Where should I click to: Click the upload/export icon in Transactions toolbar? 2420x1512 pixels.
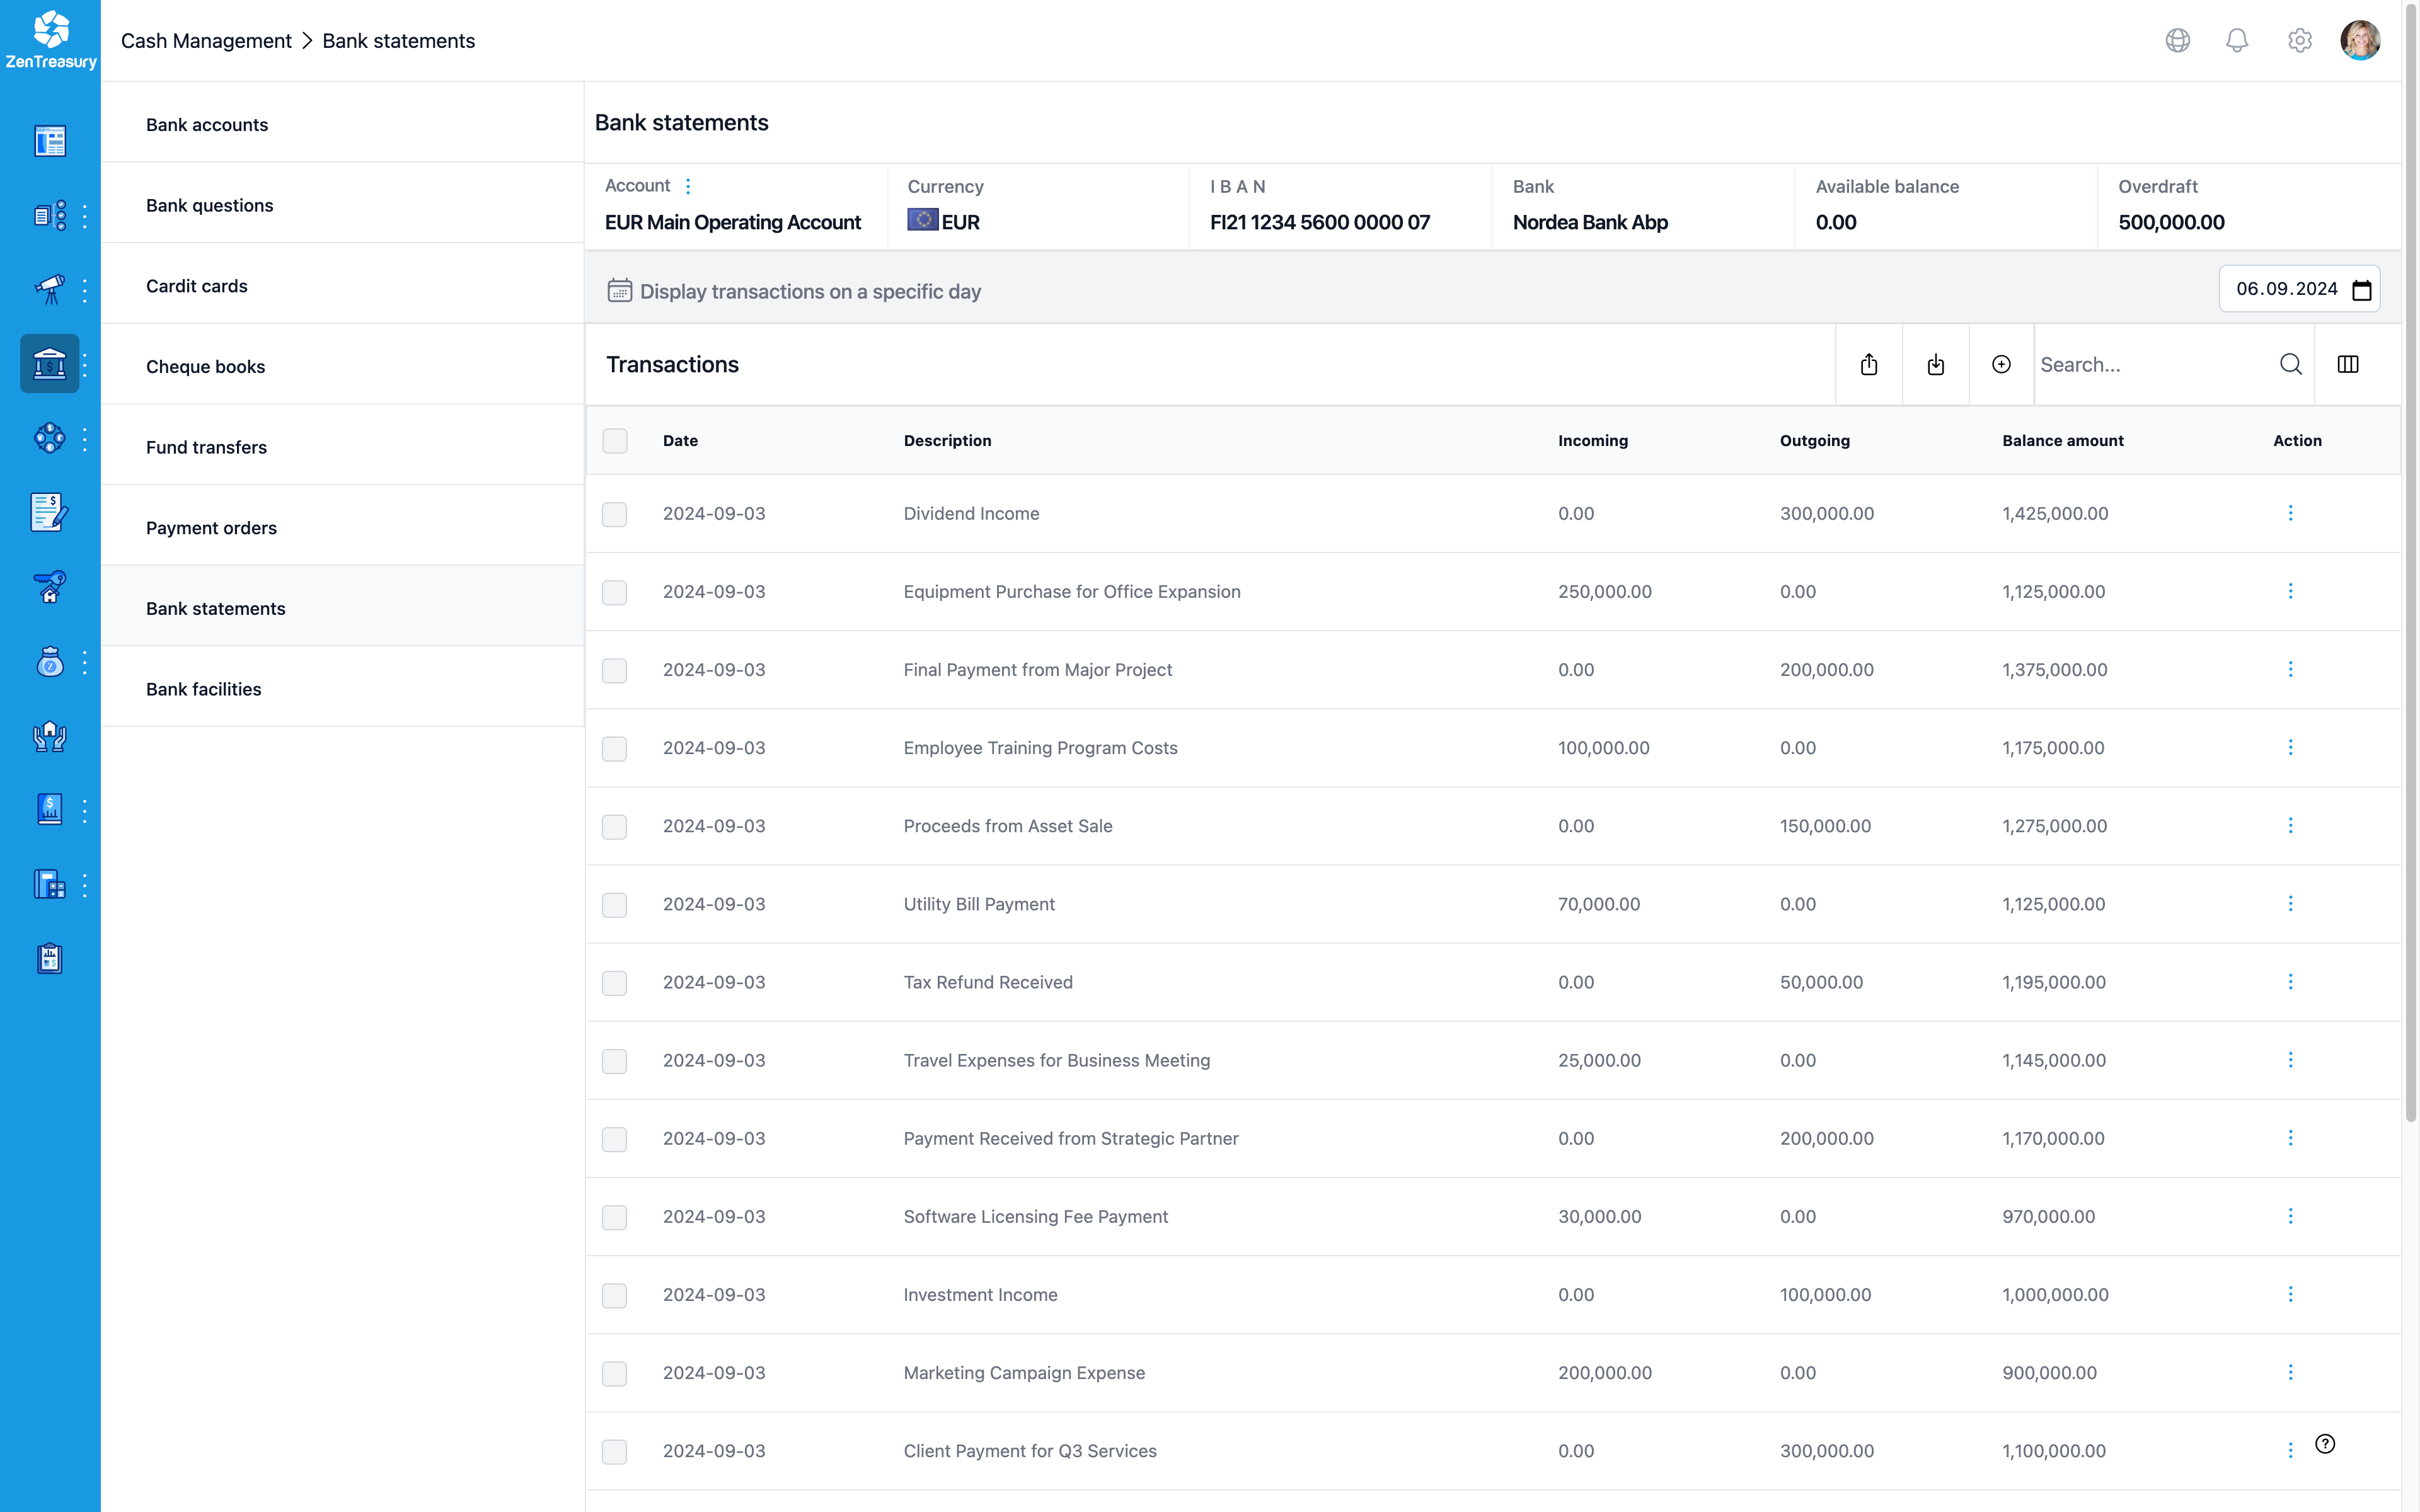(1868, 364)
